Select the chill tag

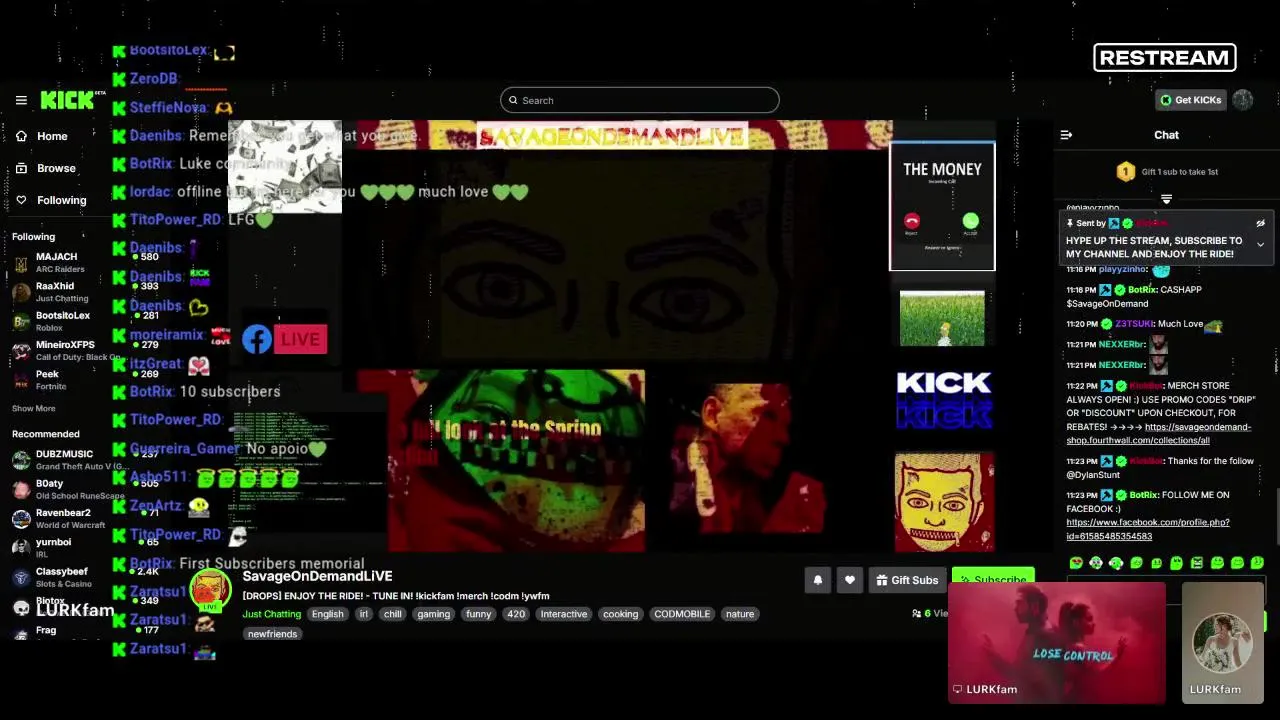click(x=393, y=614)
